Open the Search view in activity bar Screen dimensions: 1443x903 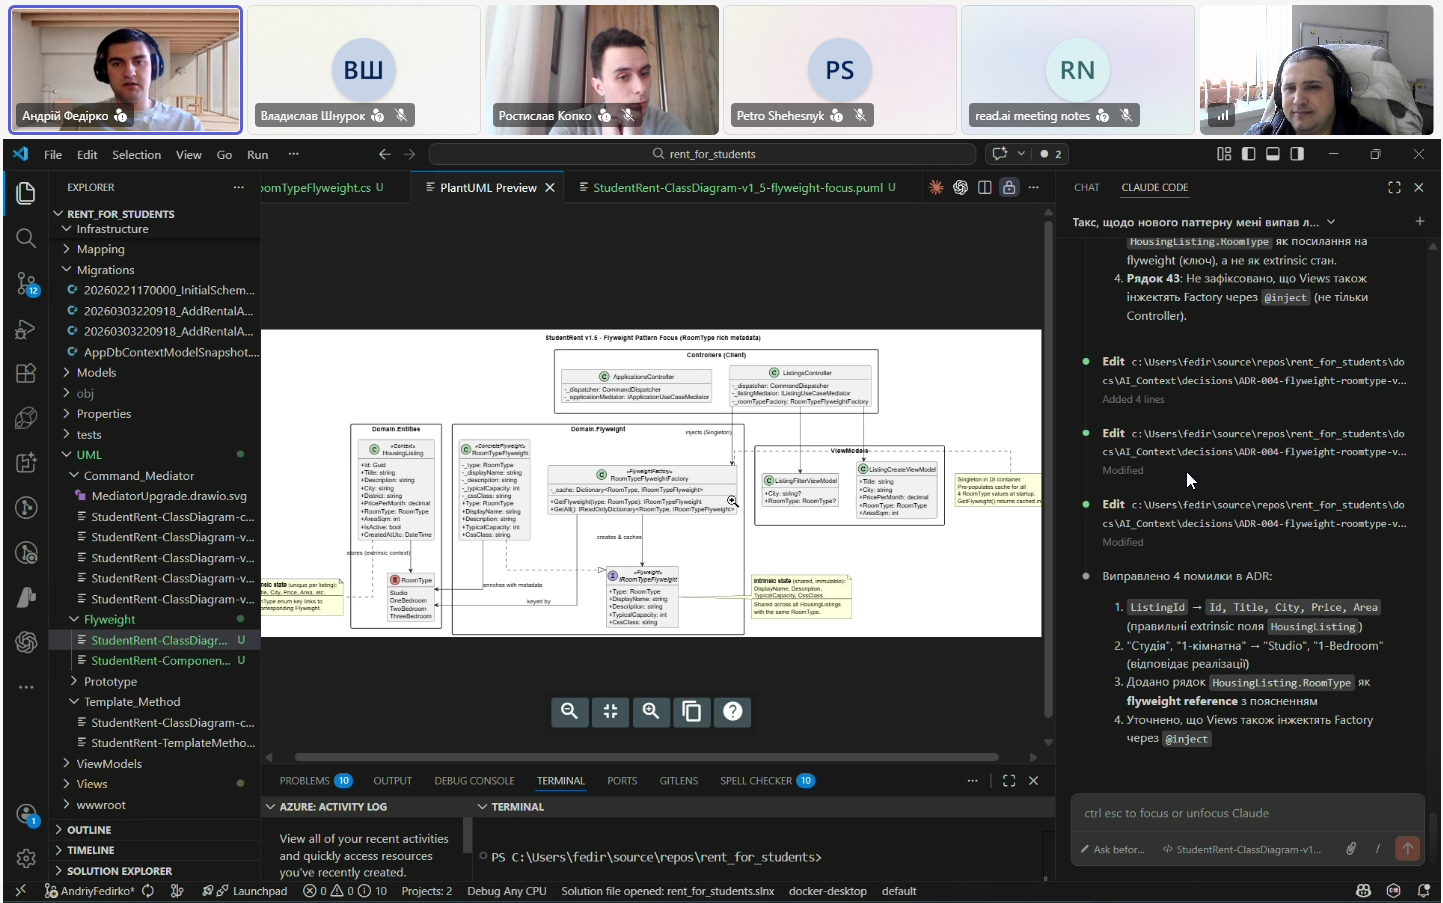click(26, 238)
